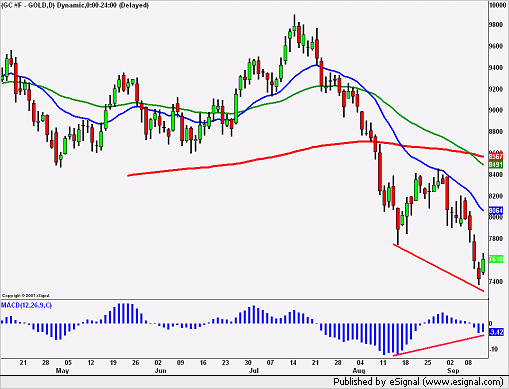This screenshot has height=389, width=509.
Task: Click the 25 date label on the time axis
Action: (428, 363)
